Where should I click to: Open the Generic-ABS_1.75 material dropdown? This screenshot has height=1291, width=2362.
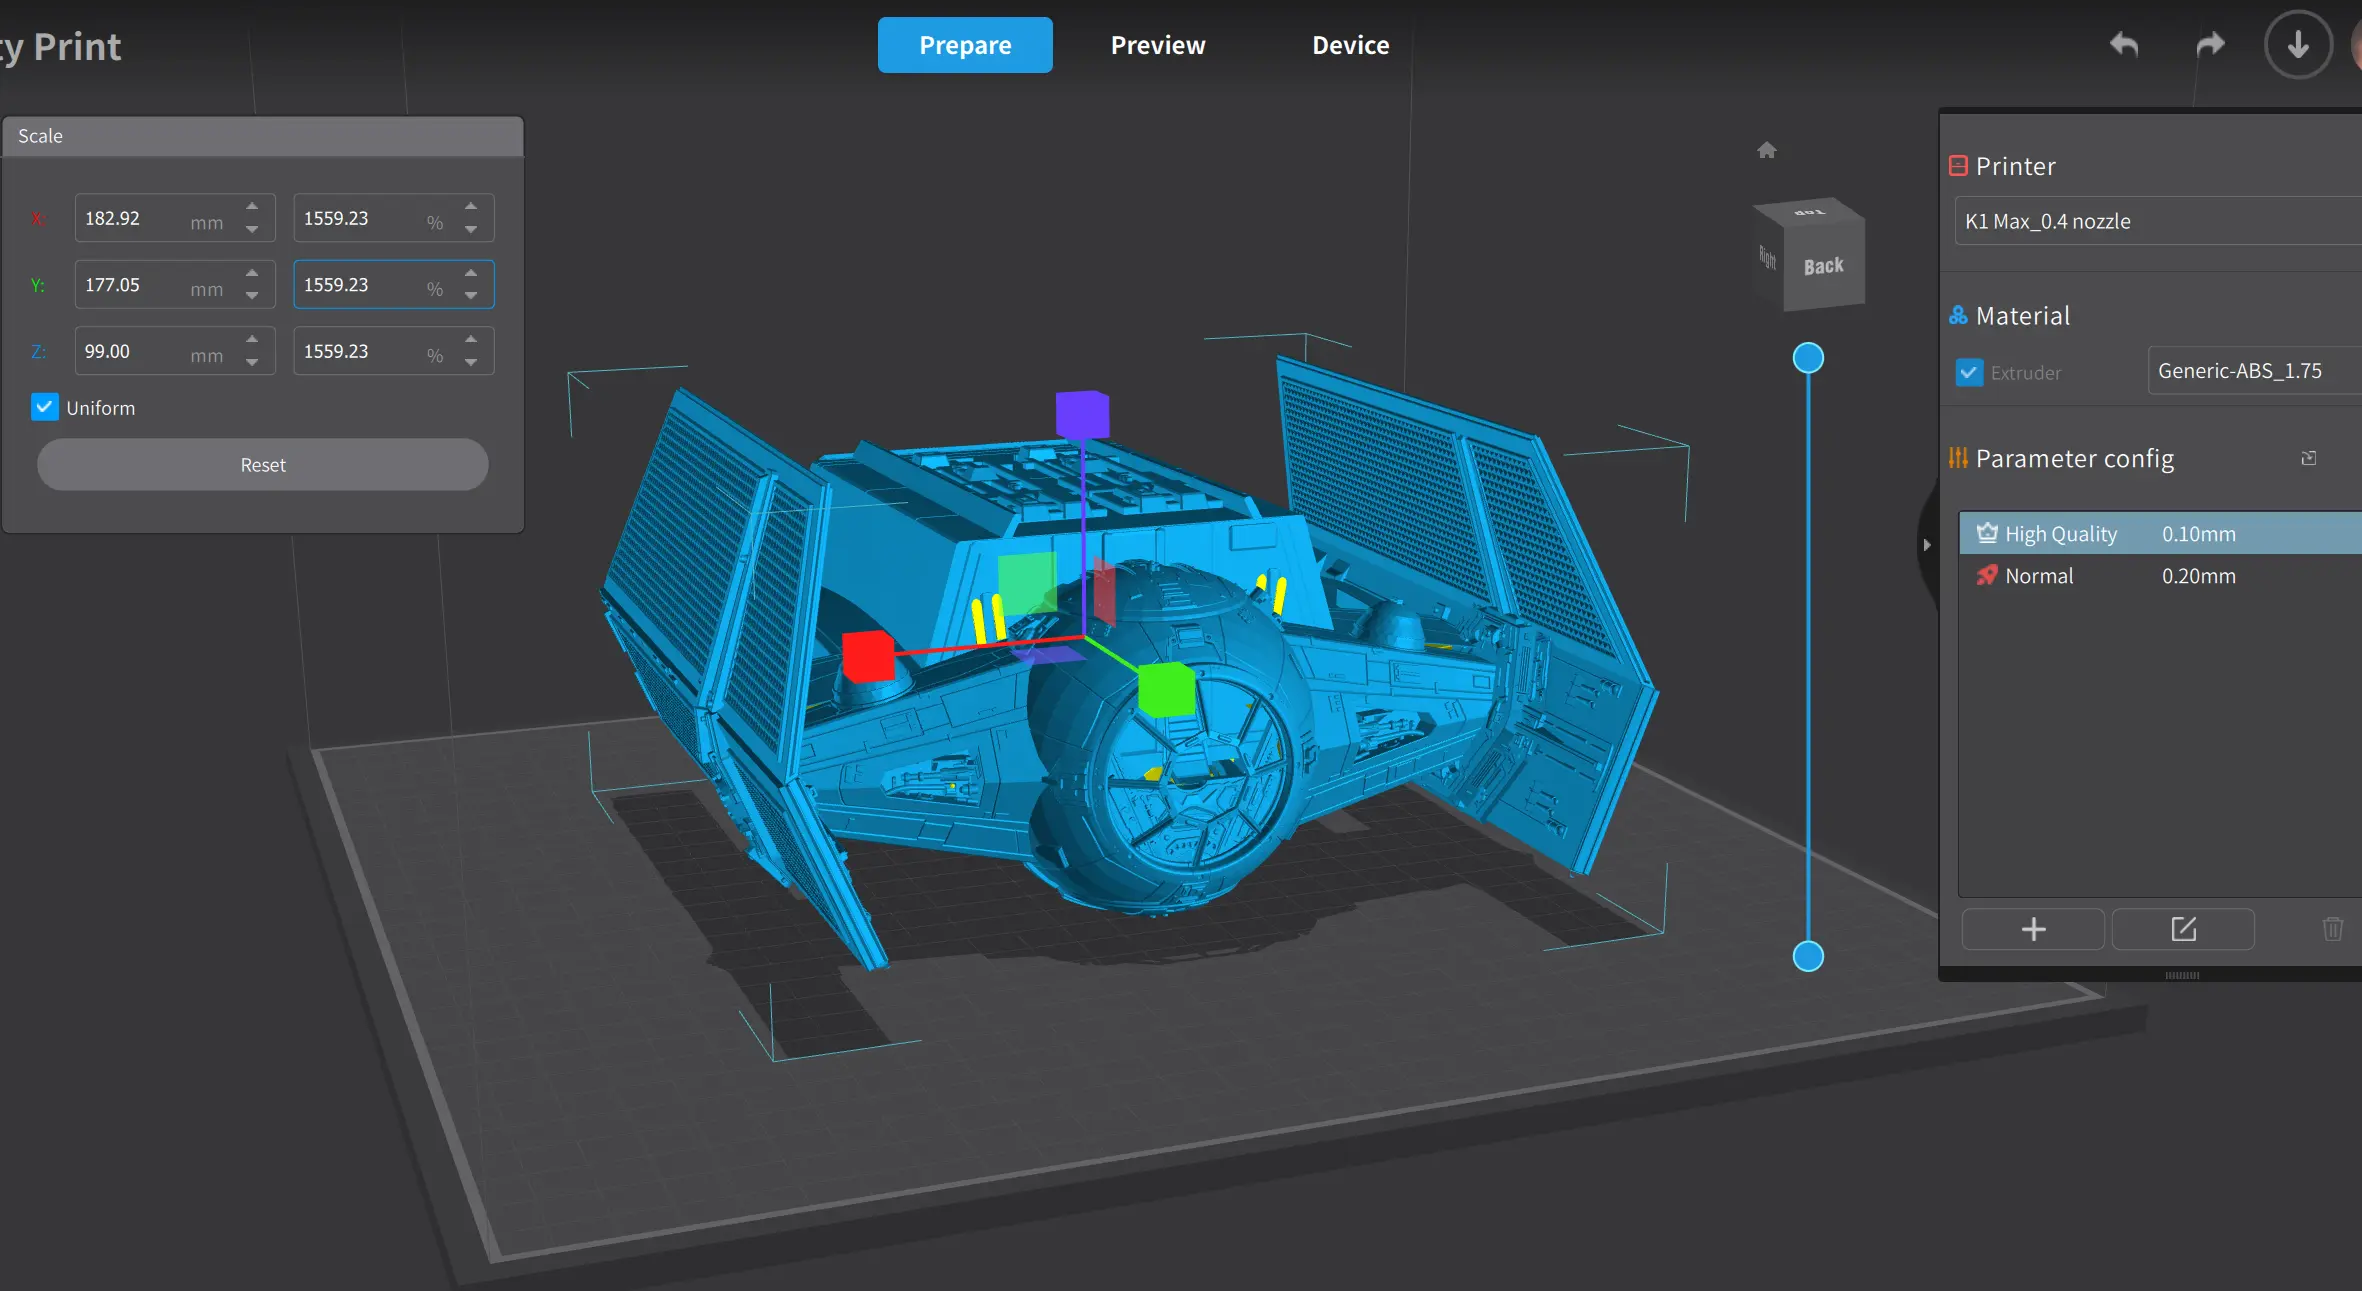2255,371
